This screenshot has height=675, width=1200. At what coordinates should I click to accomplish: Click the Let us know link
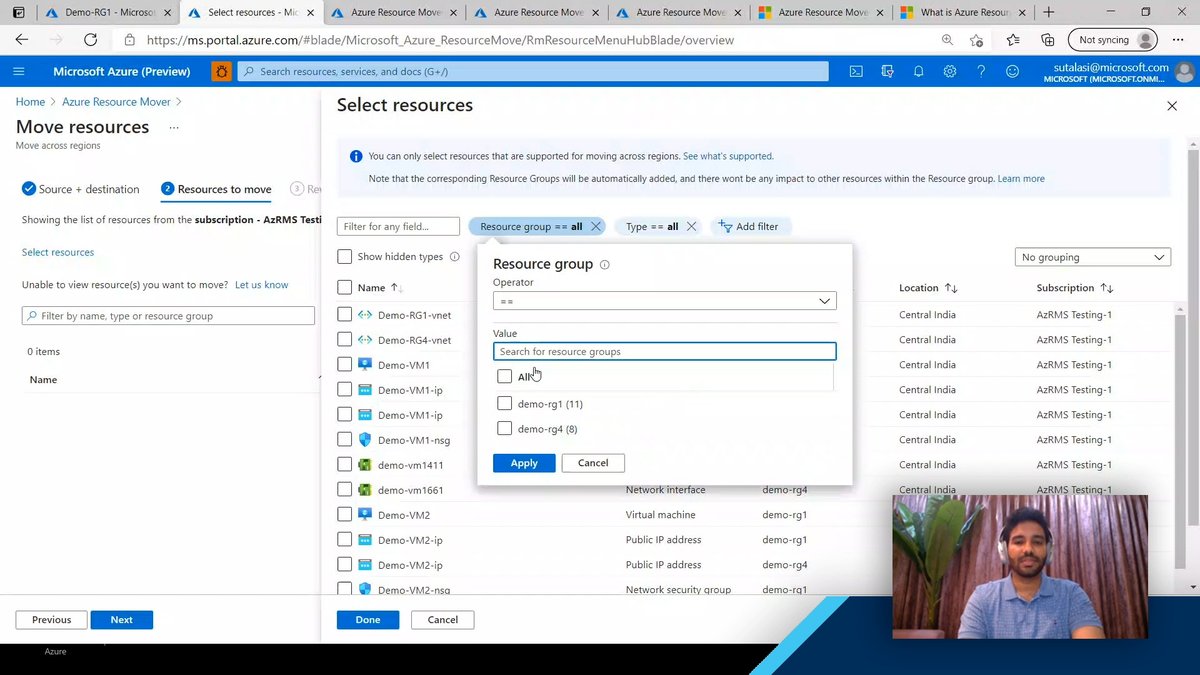point(261,285)
